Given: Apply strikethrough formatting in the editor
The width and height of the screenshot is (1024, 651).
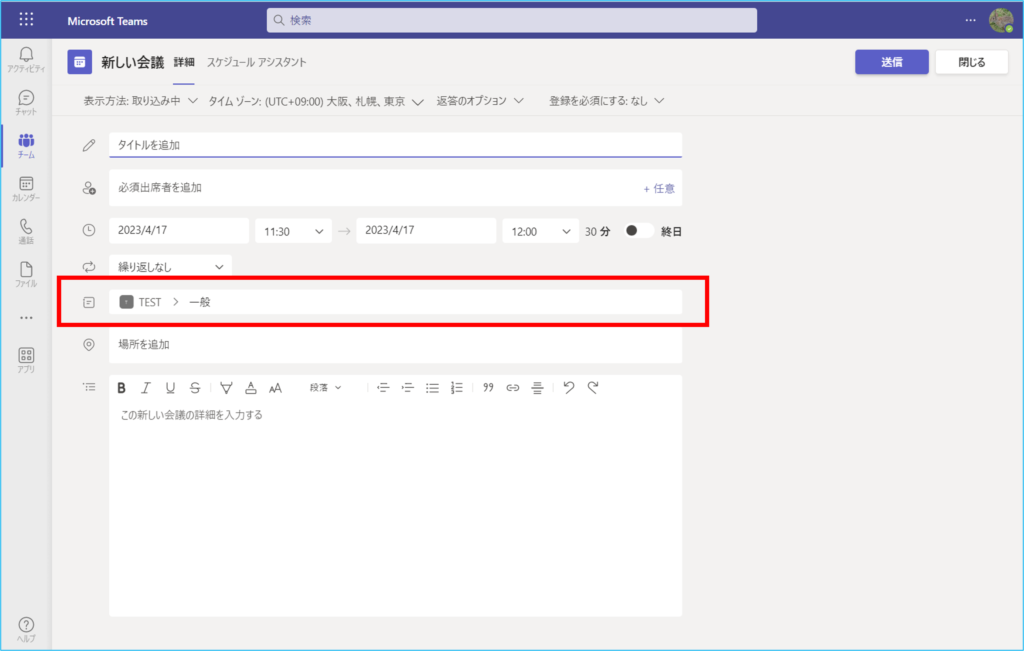Looking at the screenshot, I should (195, 388).
